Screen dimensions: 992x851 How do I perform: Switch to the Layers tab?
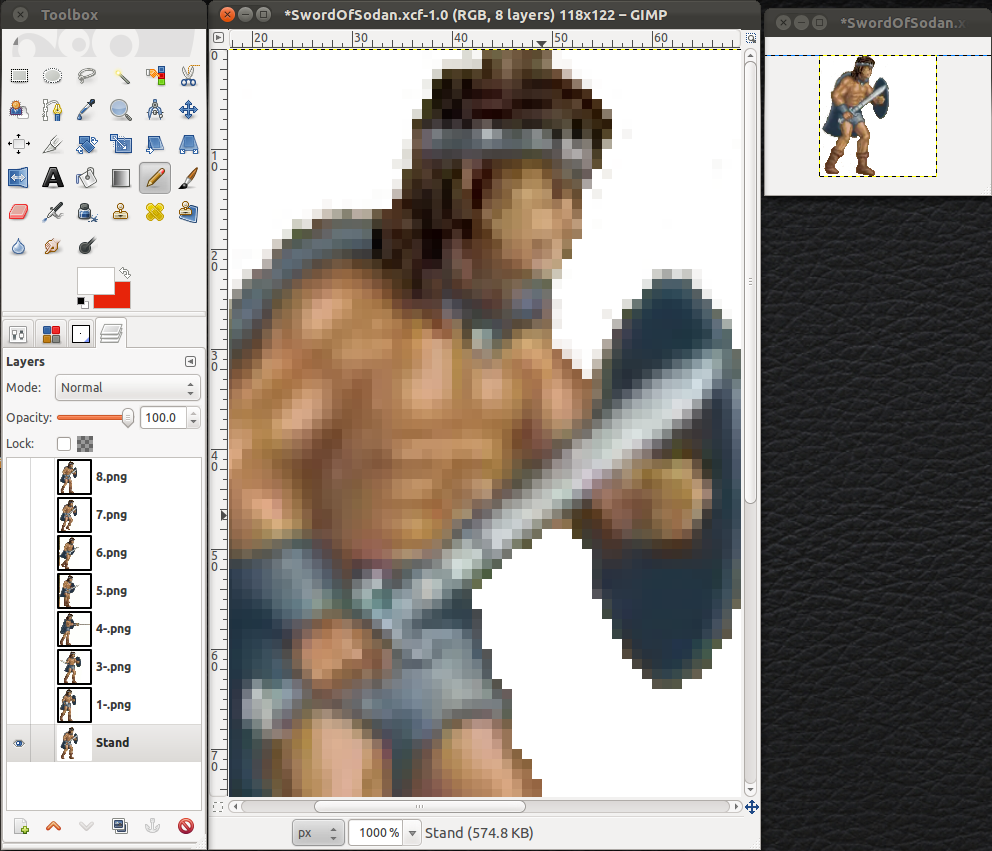coord(112,334)
